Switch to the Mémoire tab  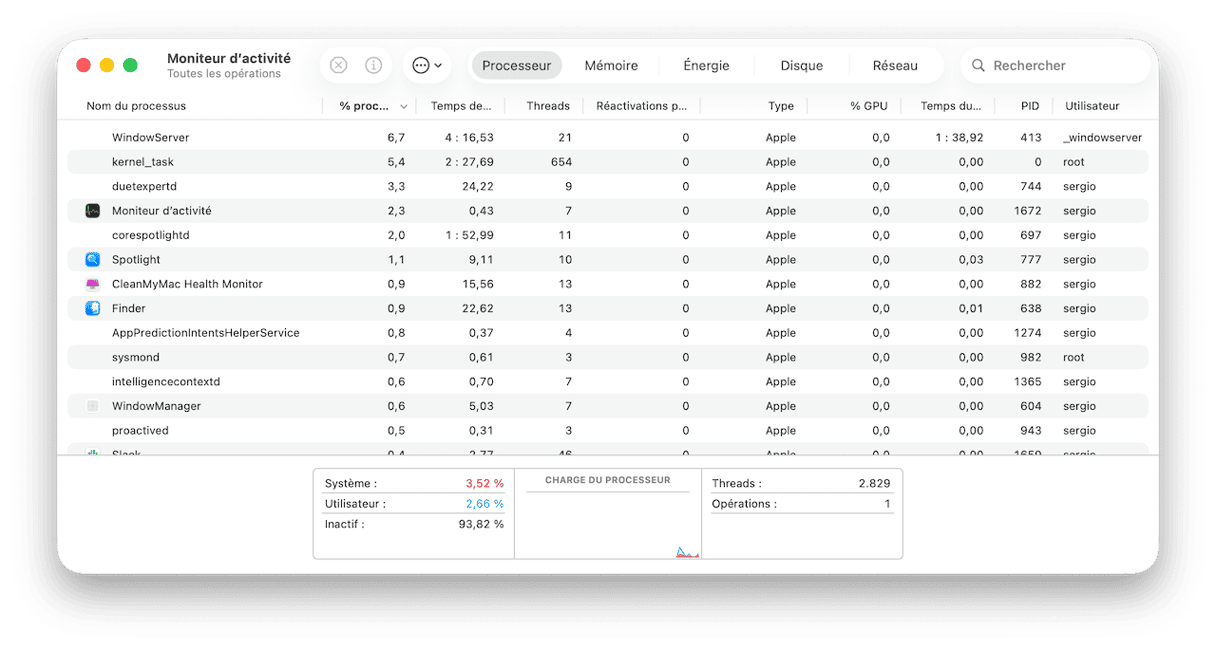pyautogui.click(x=611, y=65)
